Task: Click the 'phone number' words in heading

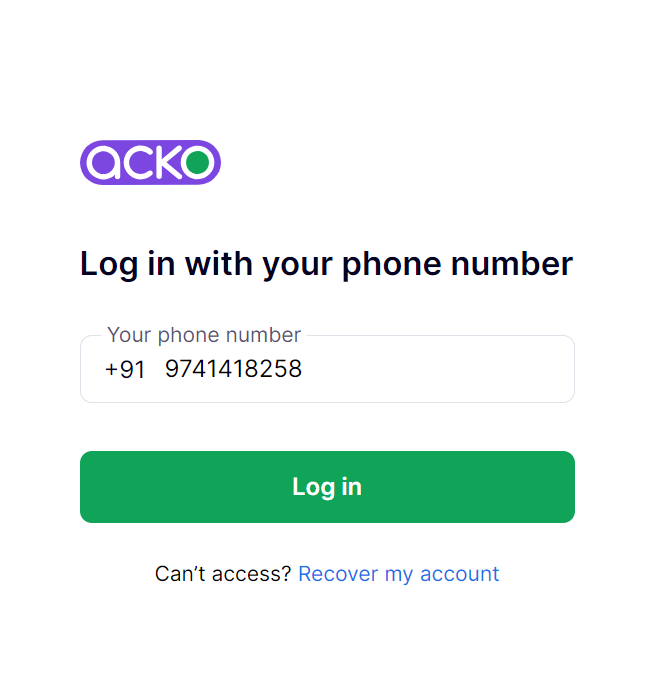Action: pyautogui.click(x=457, y=264)
